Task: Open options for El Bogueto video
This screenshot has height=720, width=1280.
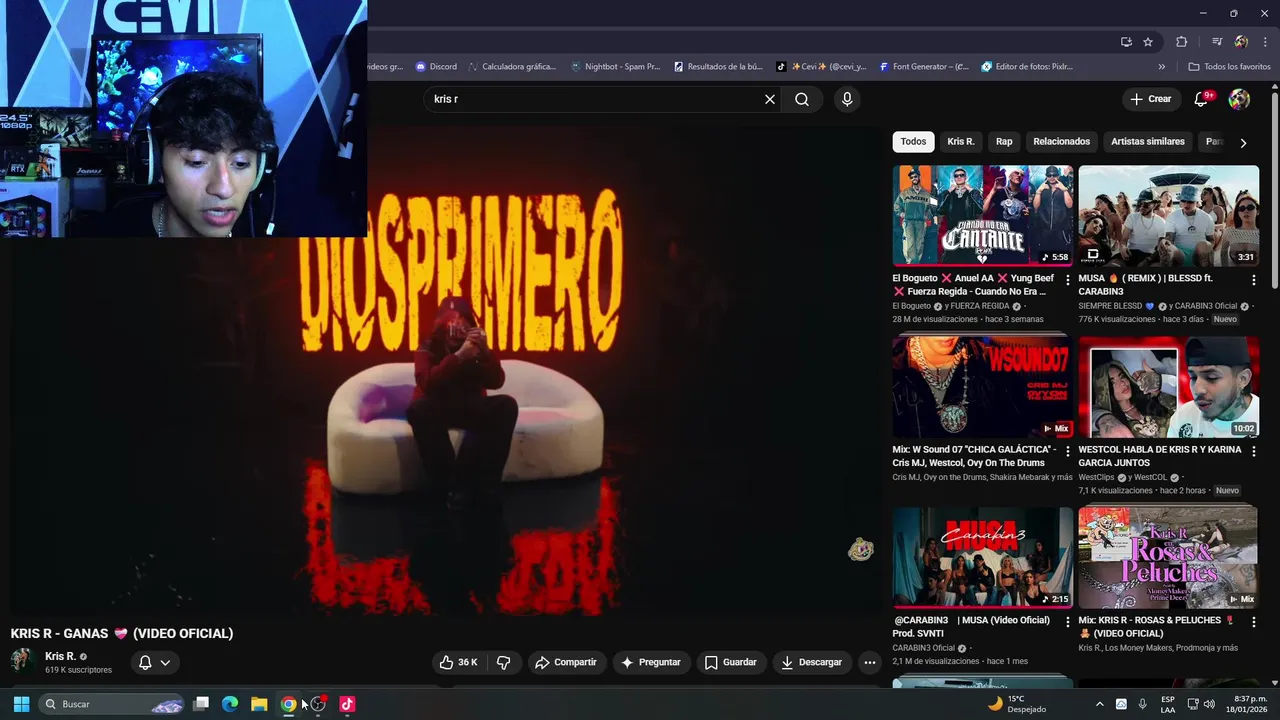Action: (1068, 280)
